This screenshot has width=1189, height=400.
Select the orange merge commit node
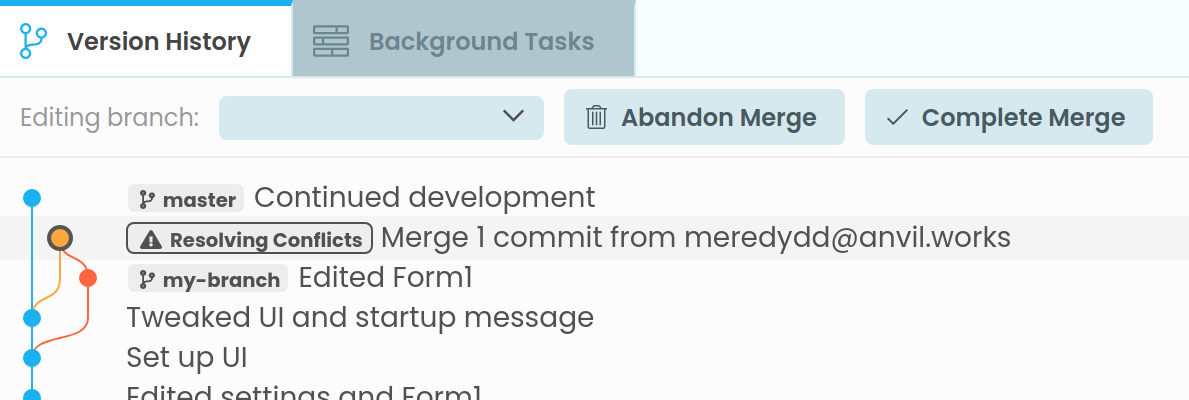coord(60,238)
